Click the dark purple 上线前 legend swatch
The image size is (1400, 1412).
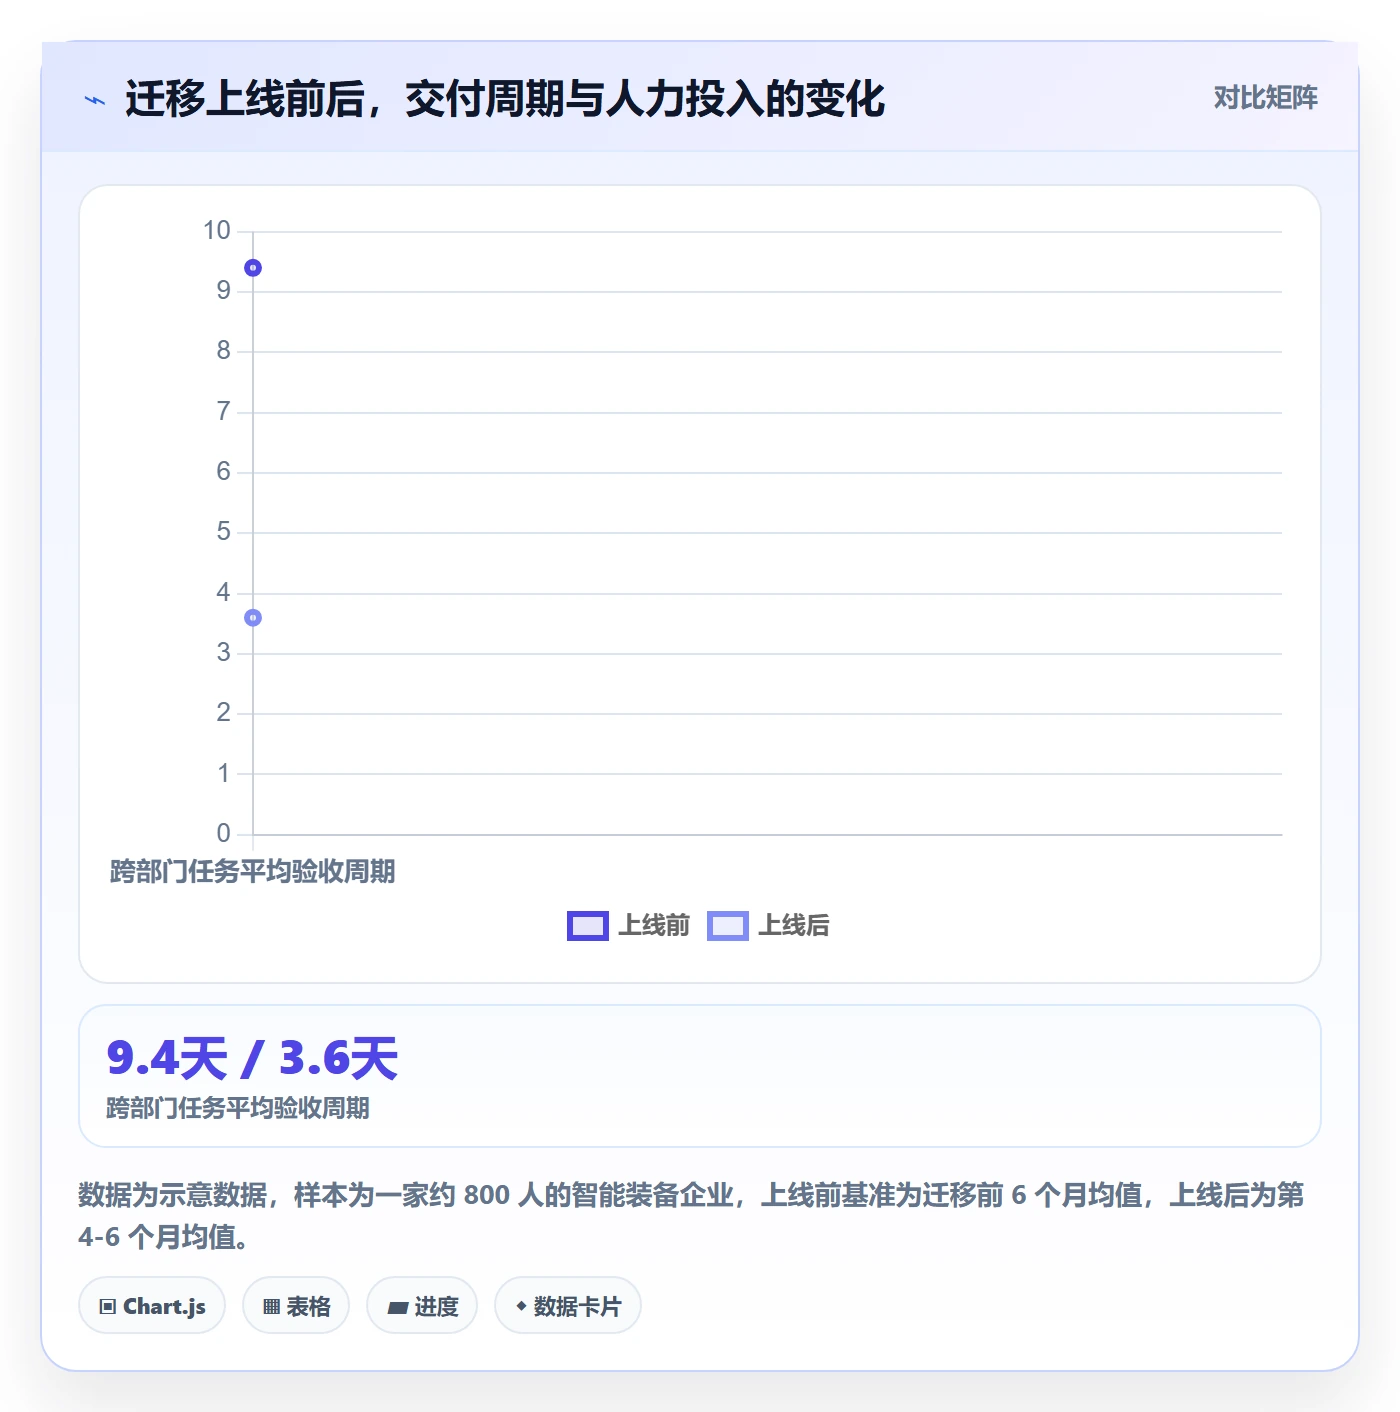tap(587, 926)
